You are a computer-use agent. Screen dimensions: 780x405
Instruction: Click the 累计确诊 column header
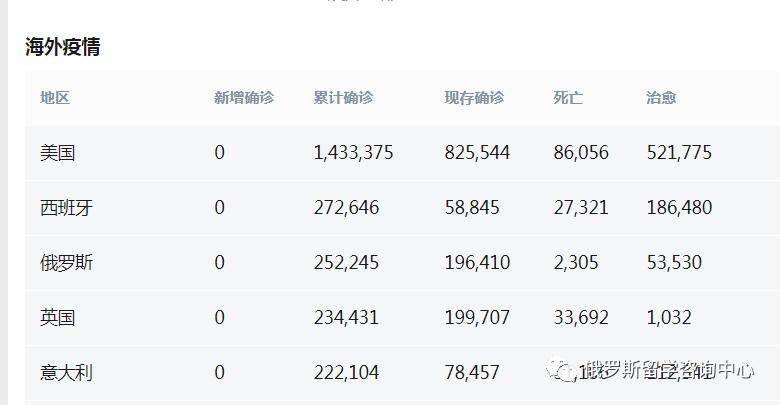(x=343, y=98)
